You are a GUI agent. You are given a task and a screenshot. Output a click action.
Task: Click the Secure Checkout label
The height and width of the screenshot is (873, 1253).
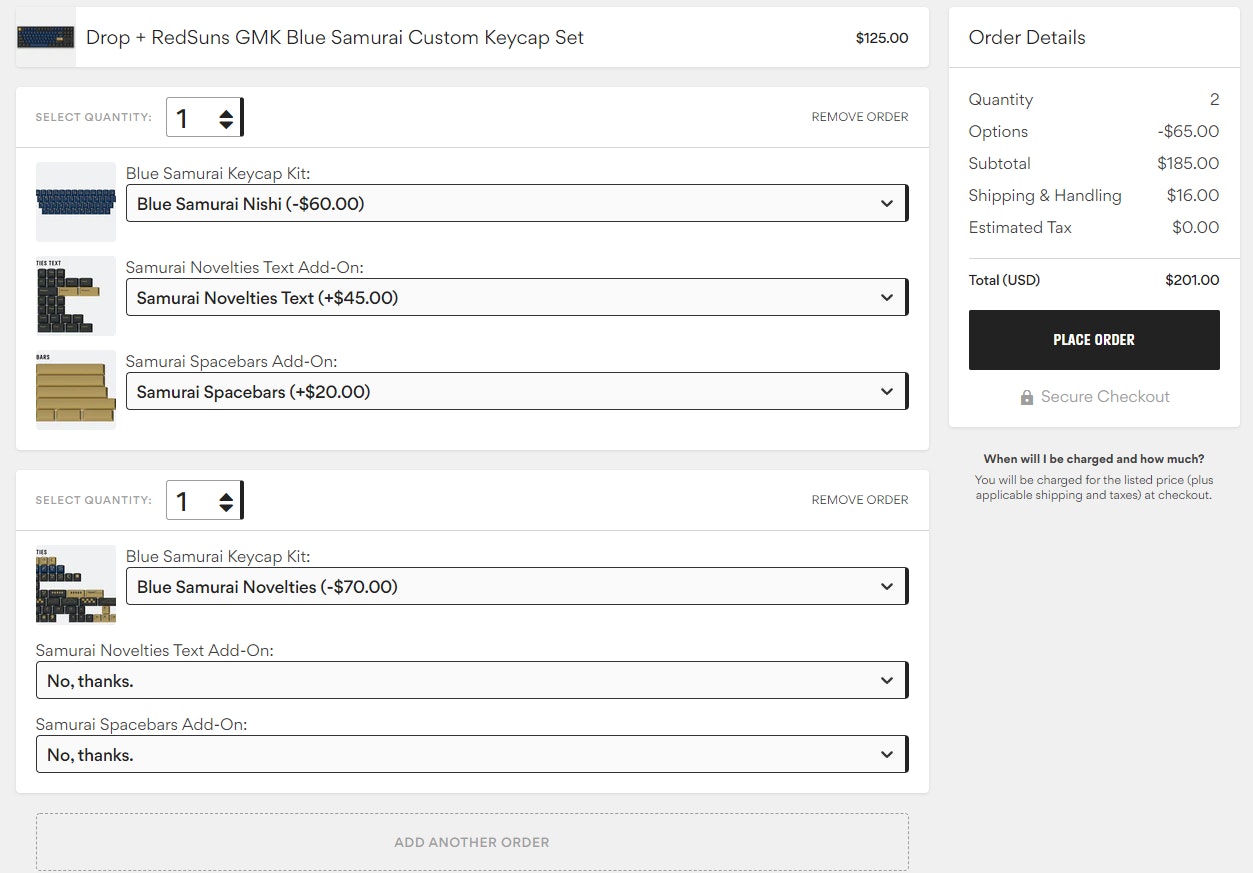(x=1104, y=397)
